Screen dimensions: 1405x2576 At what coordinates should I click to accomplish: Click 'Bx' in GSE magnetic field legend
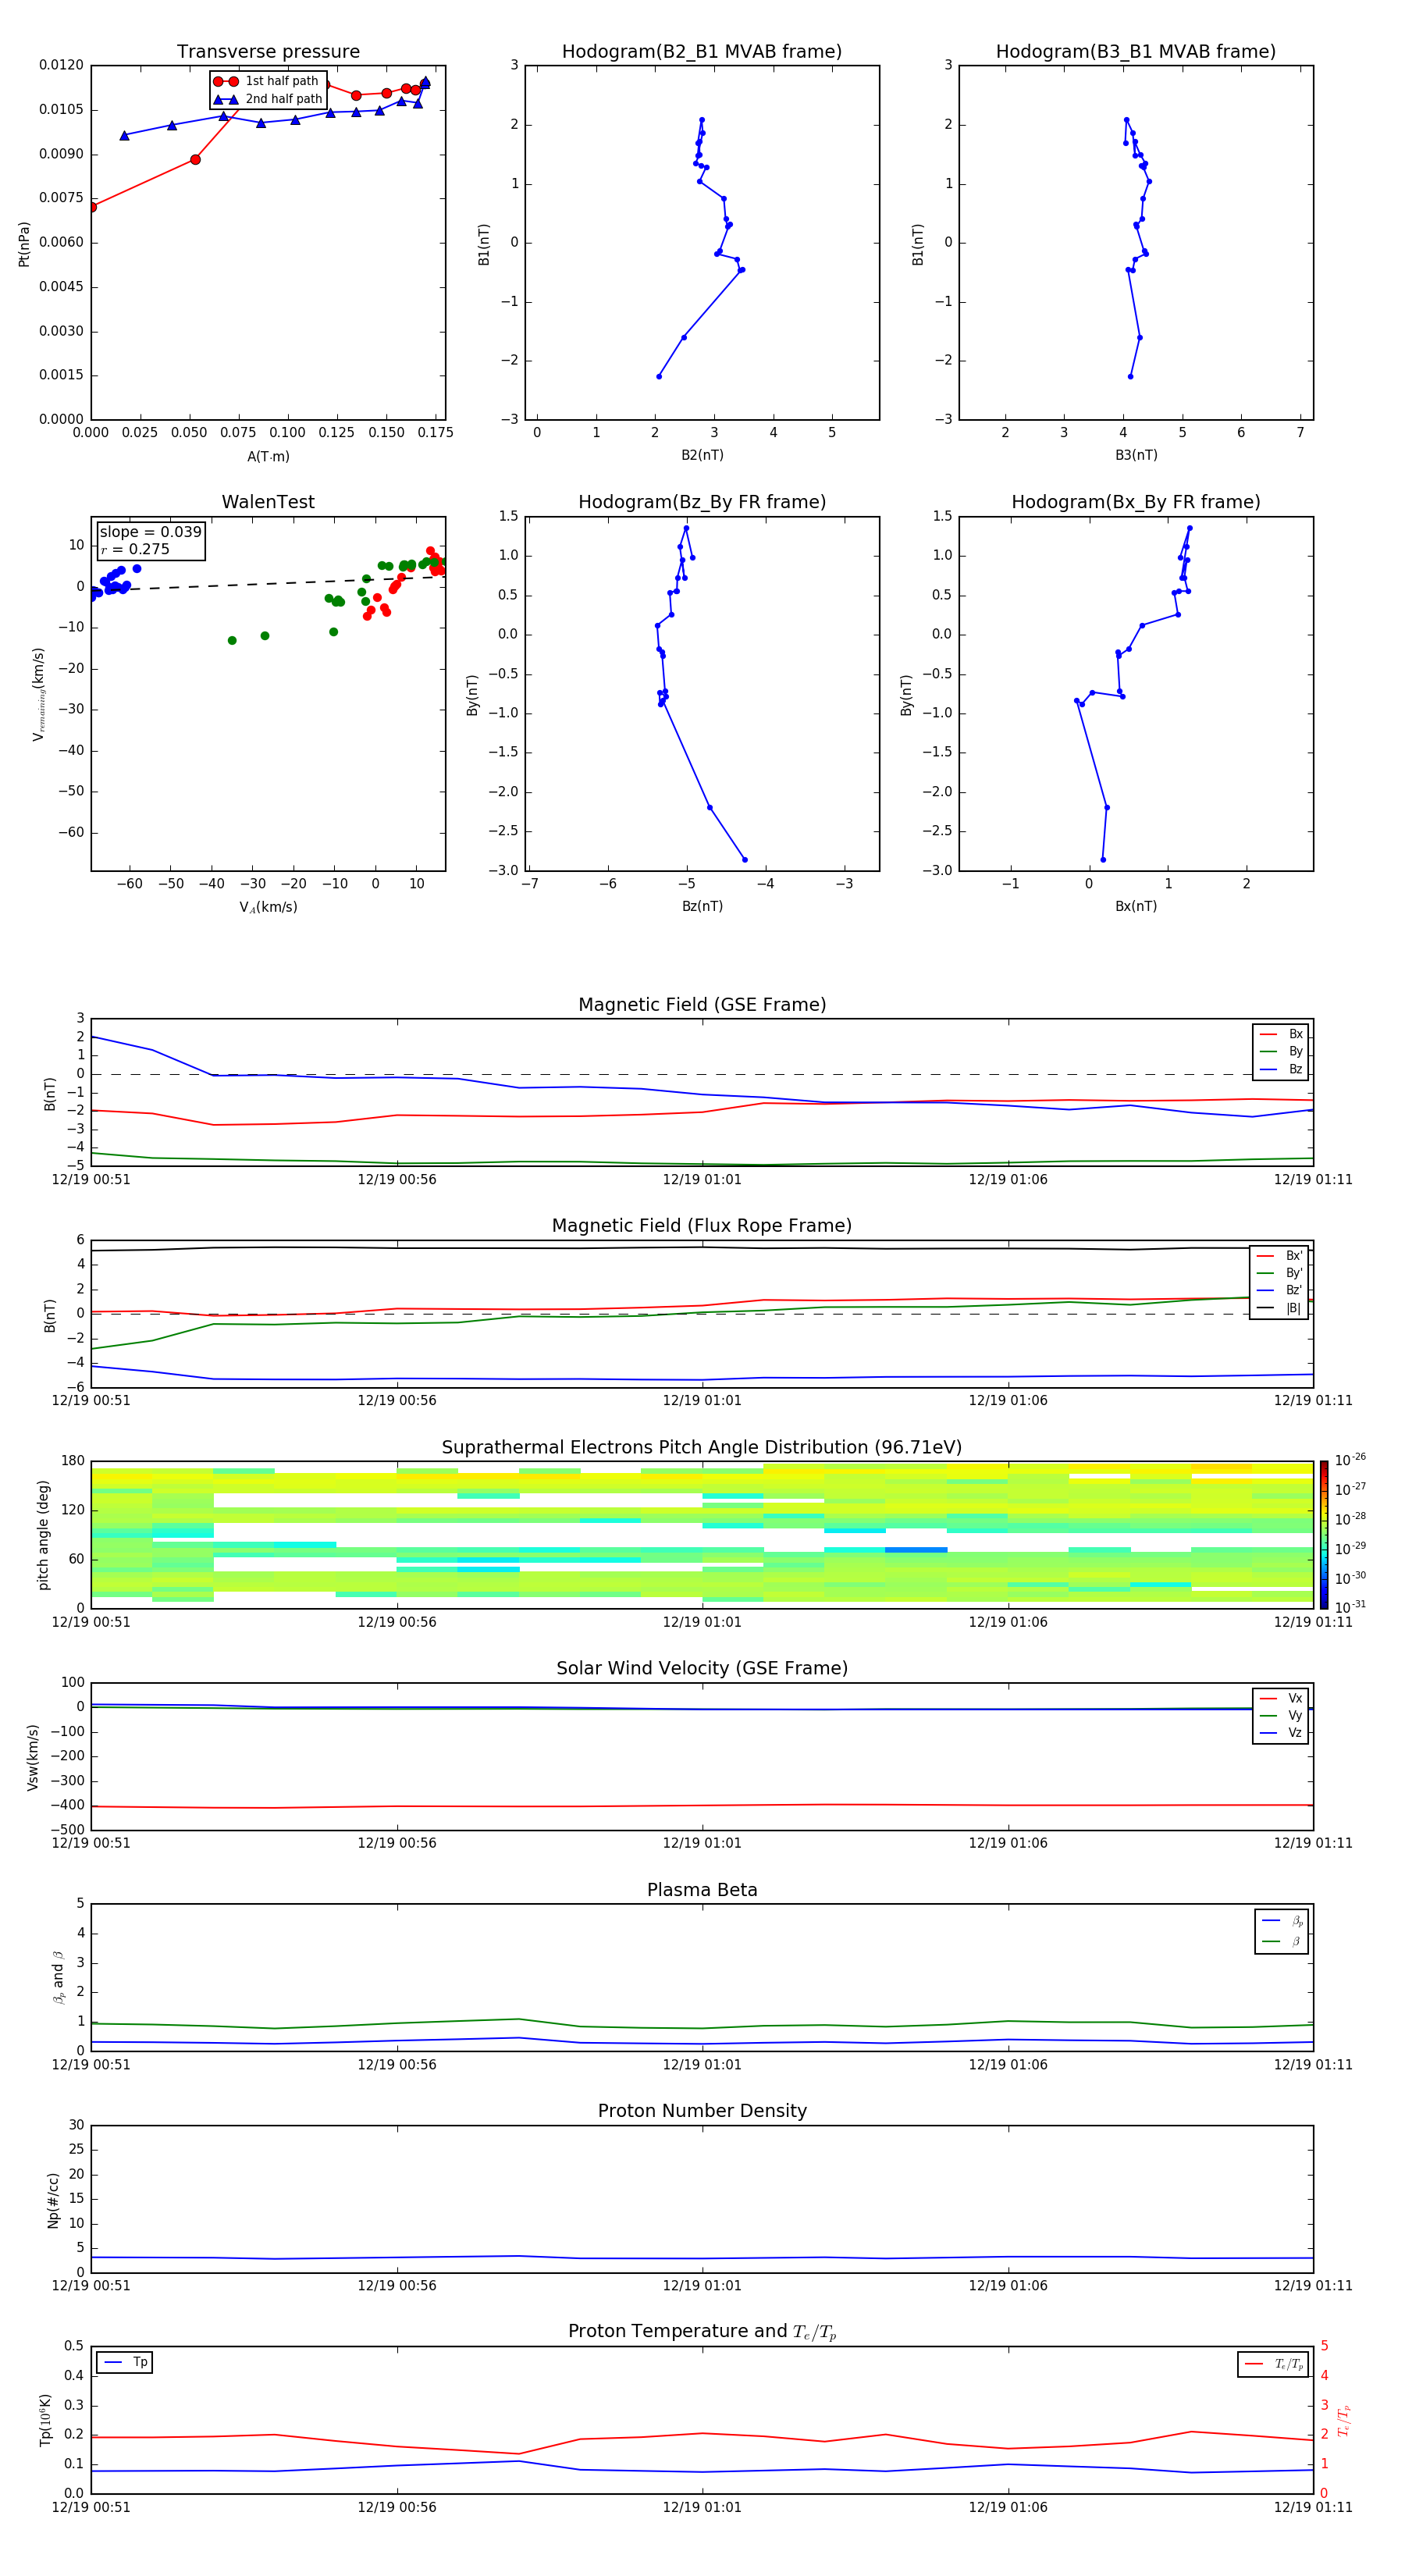(x=1282, y=1034)
